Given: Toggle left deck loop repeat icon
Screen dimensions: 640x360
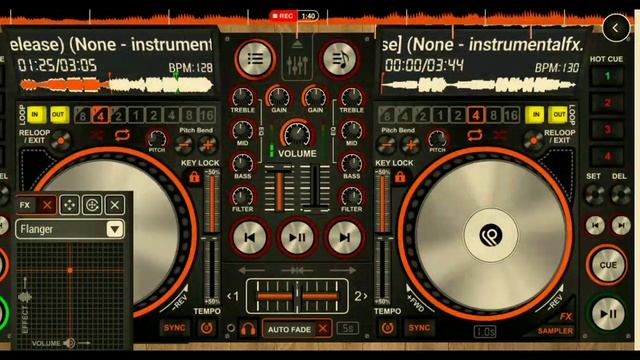Looking at the screenshot, I should 122,135.
